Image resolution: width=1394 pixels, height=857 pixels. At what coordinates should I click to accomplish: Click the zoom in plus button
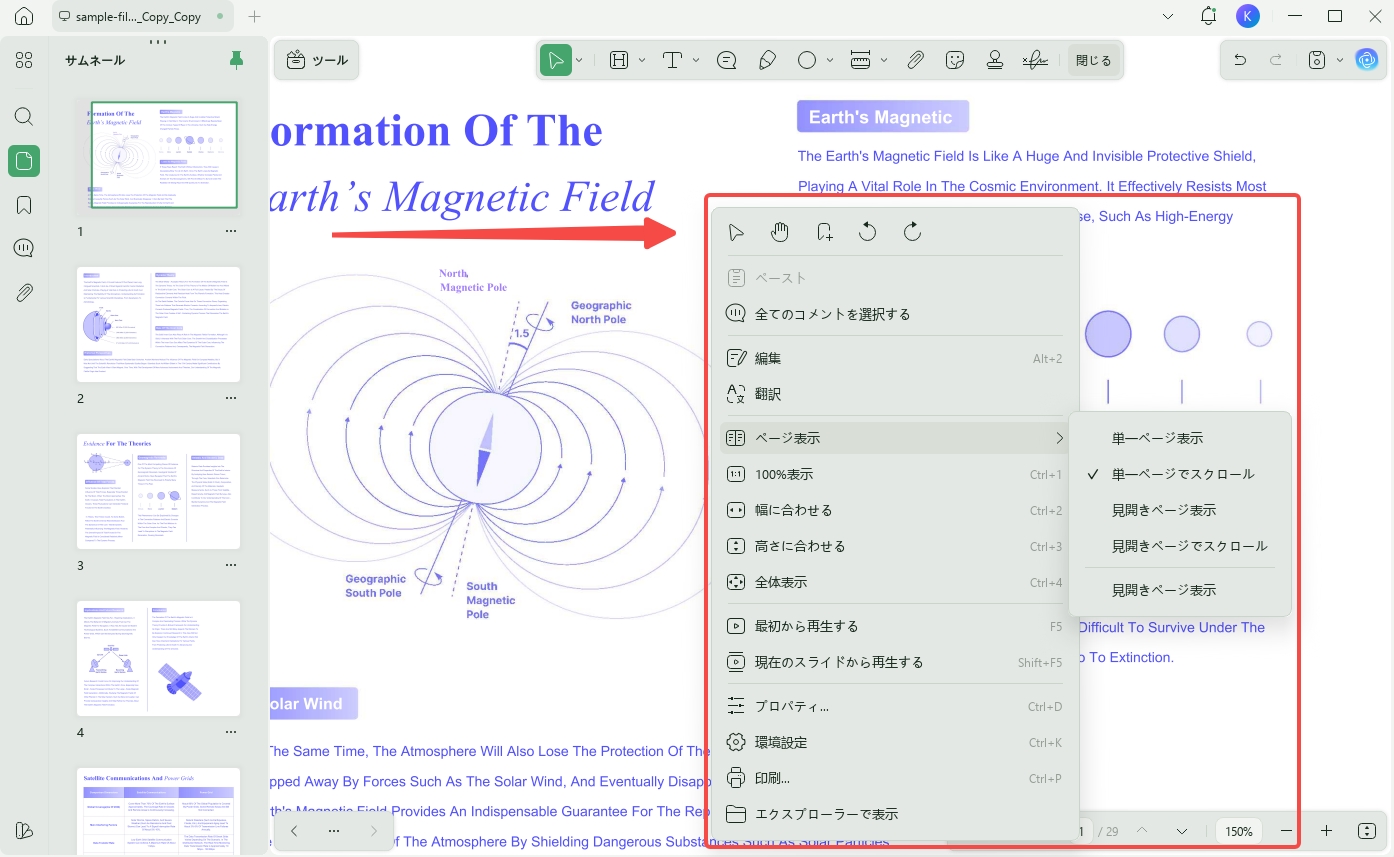coord(1327,831)
